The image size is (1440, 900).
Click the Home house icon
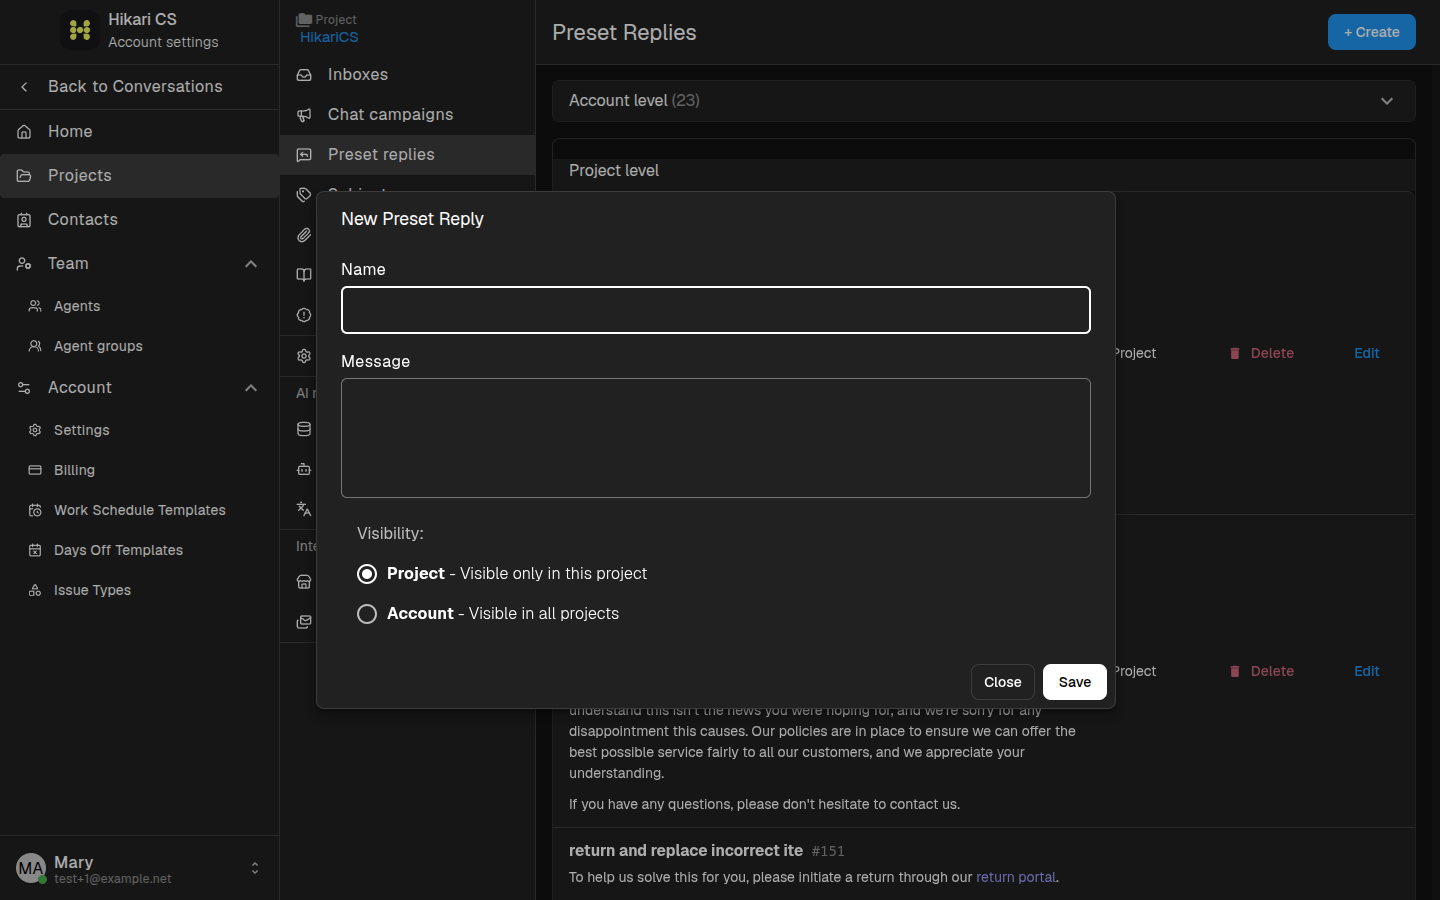coord(24,132)
